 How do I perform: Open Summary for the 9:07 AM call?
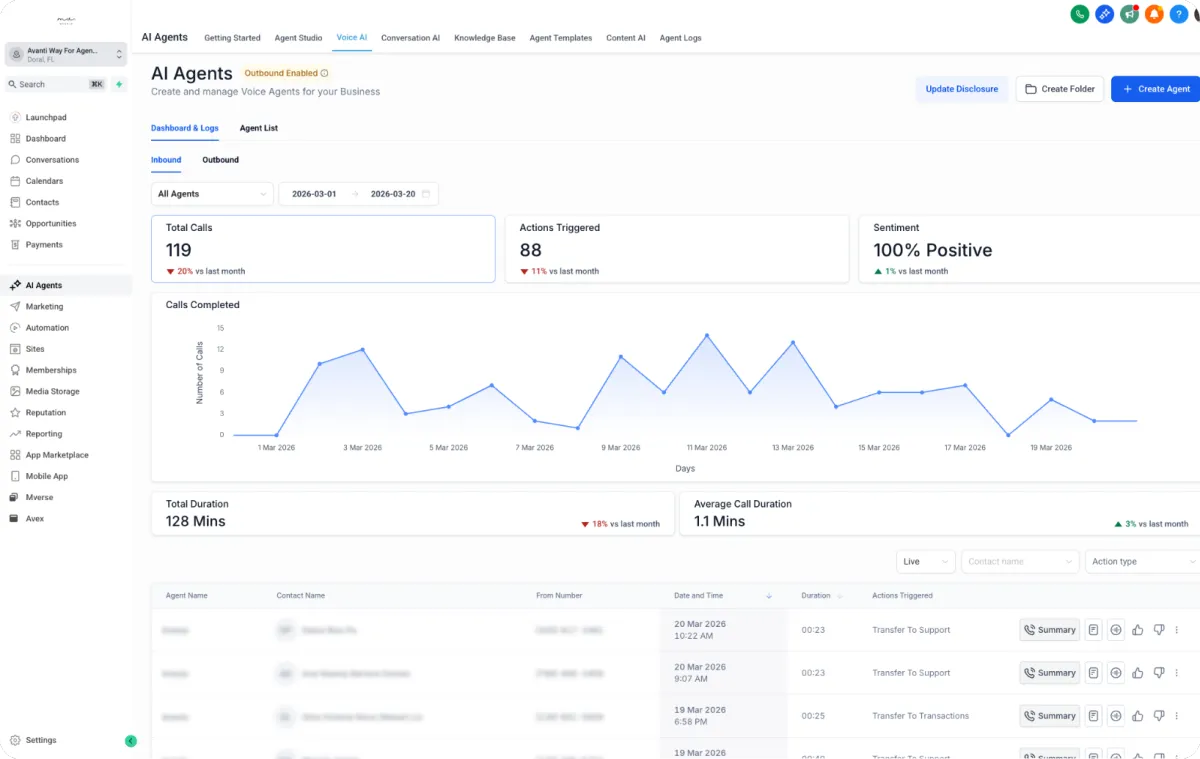coord(1049,673)
